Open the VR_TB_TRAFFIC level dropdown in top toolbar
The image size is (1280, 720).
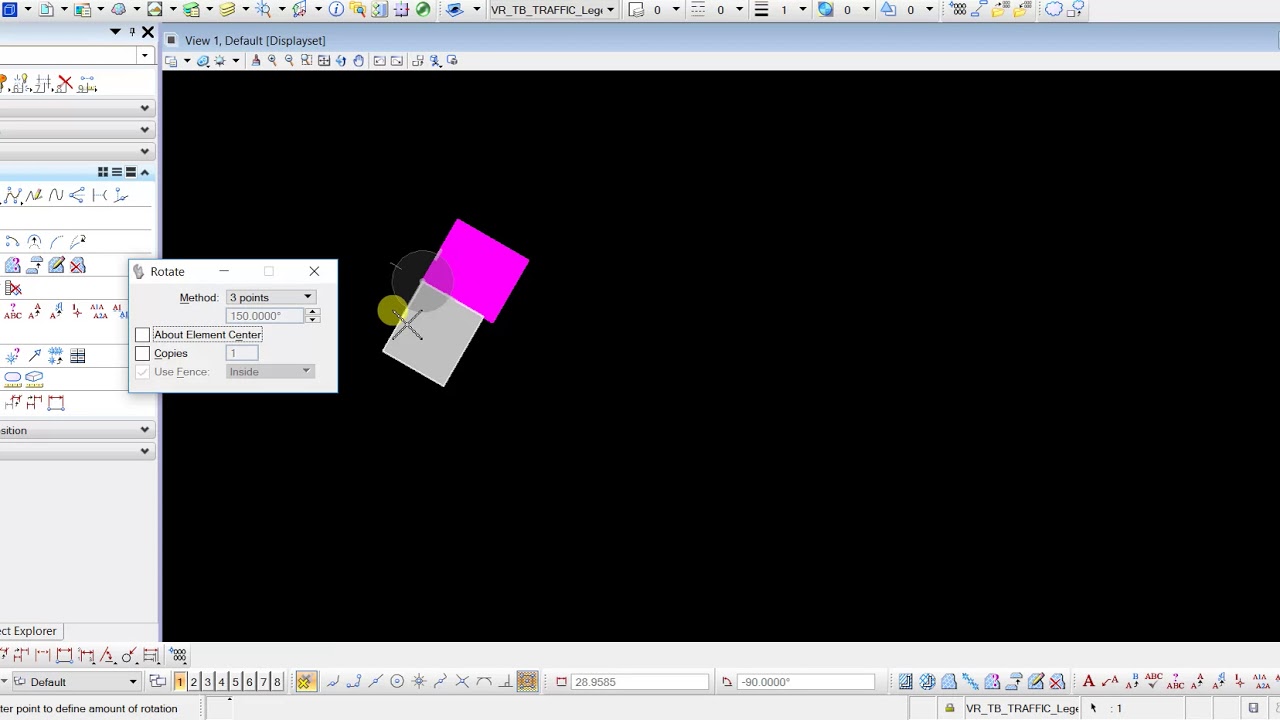[551, 10]
